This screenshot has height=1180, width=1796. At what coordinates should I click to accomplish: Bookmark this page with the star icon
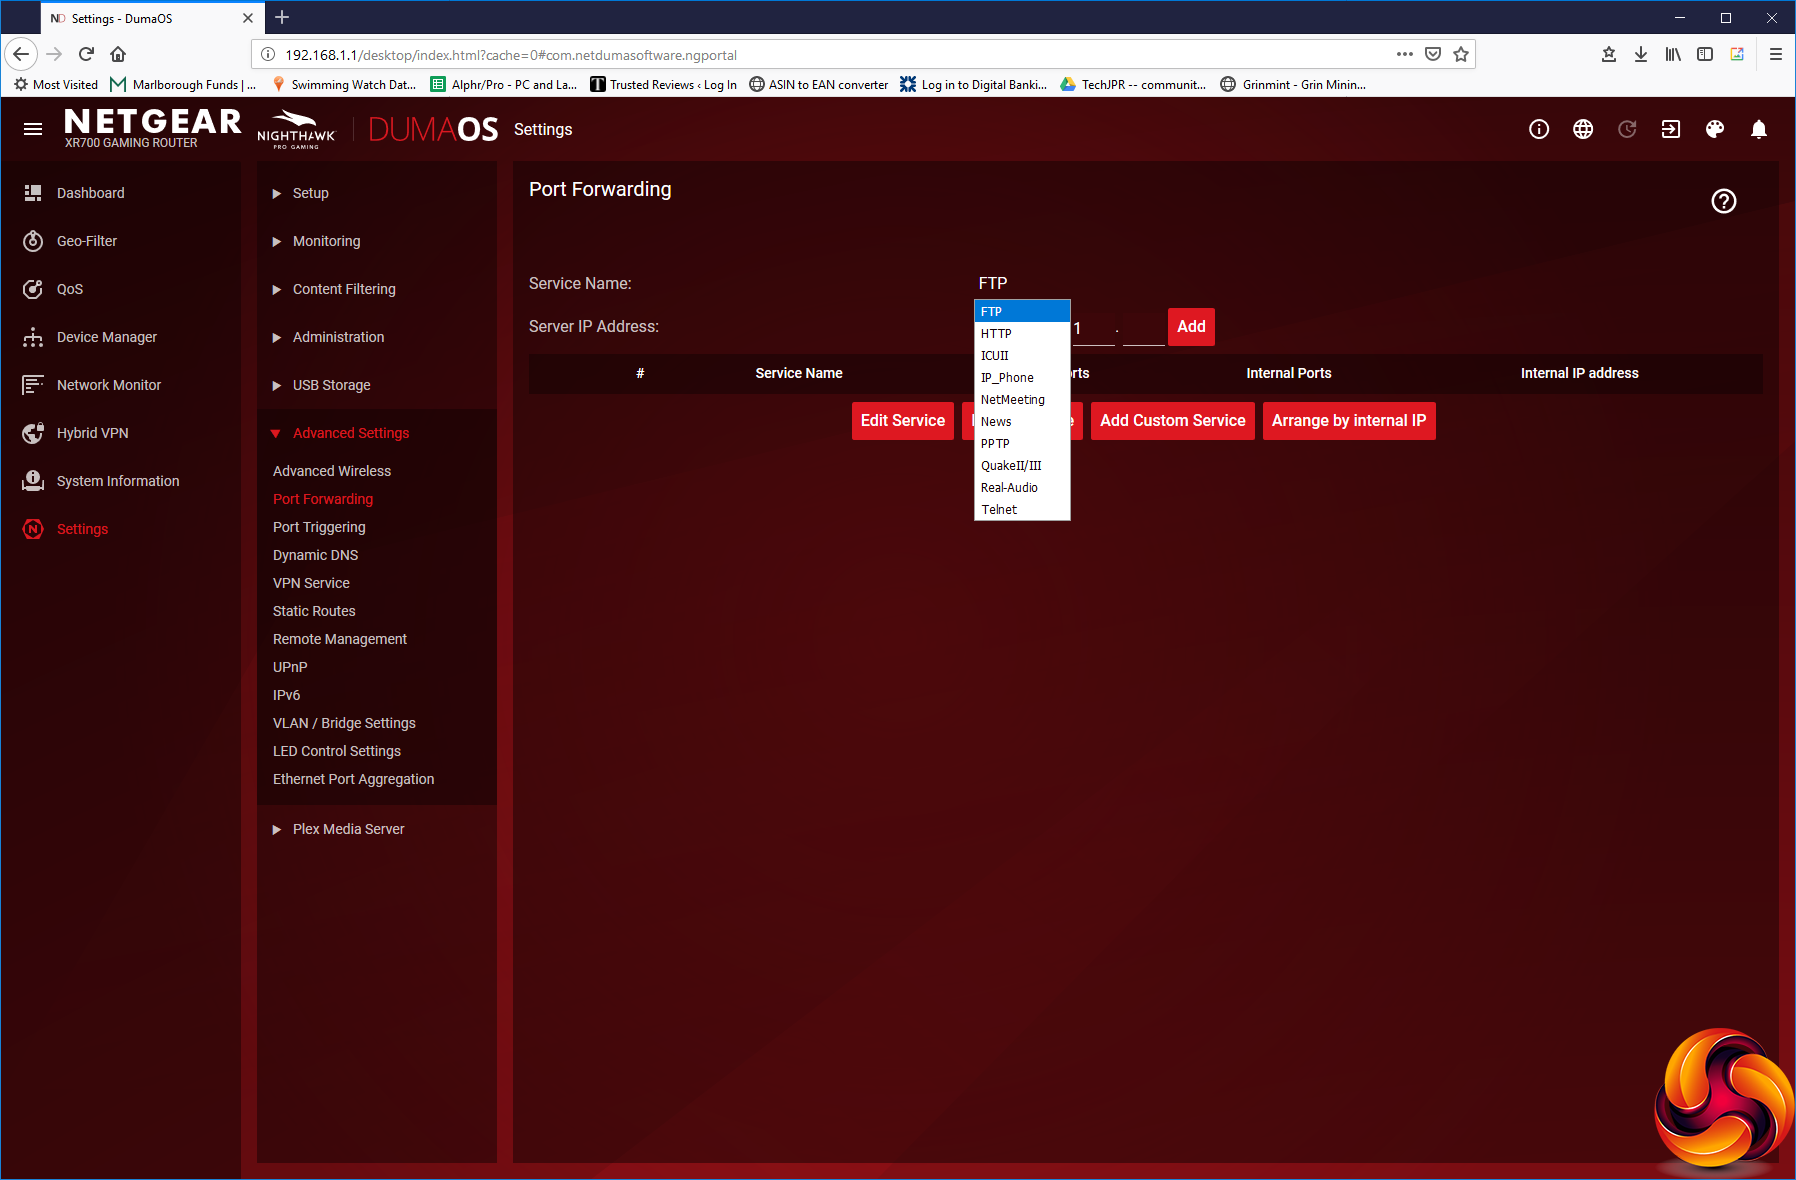click(x=1461, y=54)
